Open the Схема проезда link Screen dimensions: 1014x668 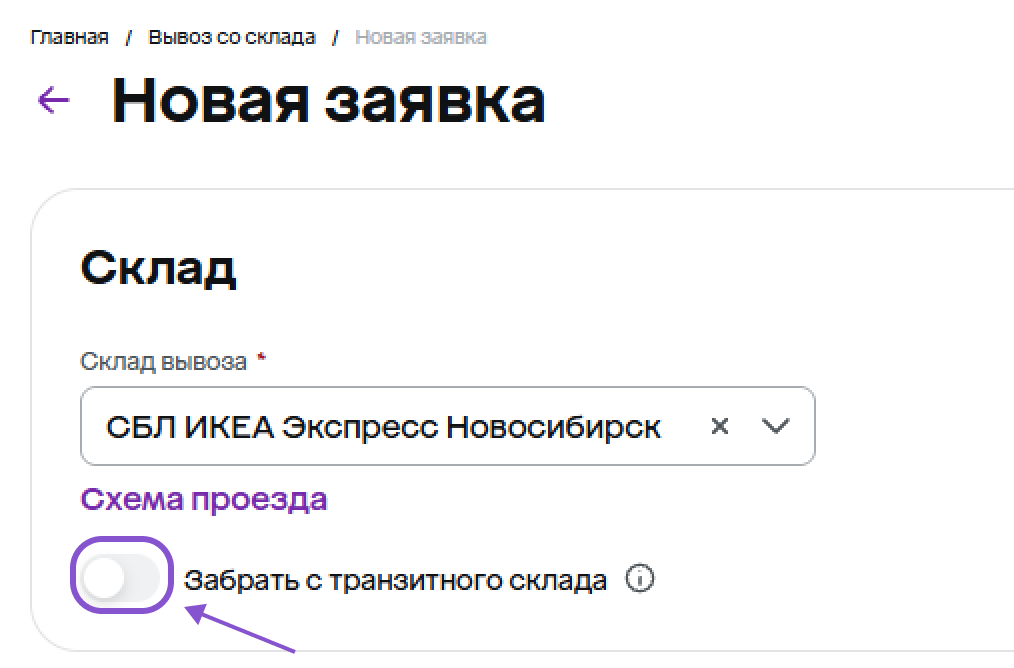pos(204,499)
